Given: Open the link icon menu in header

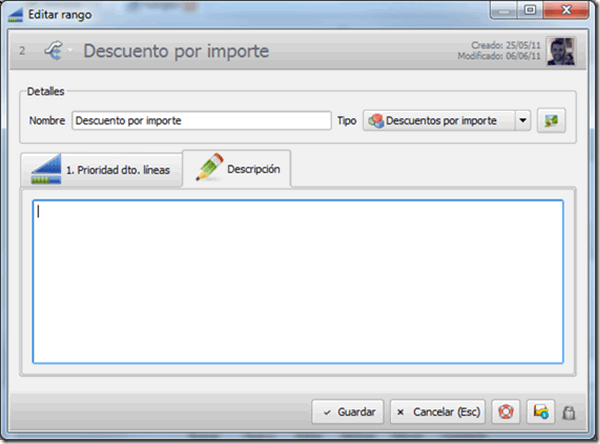Looking at the screenshot, I should pyautogui.click(x=54, y=51).
